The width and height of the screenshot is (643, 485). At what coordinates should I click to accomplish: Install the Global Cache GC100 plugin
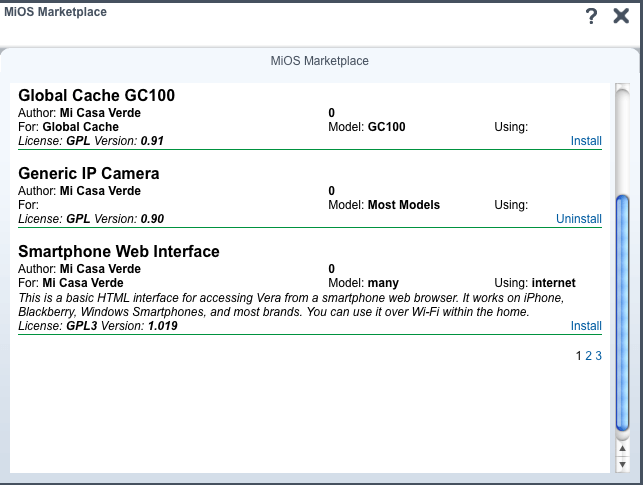tap(586, 141)
